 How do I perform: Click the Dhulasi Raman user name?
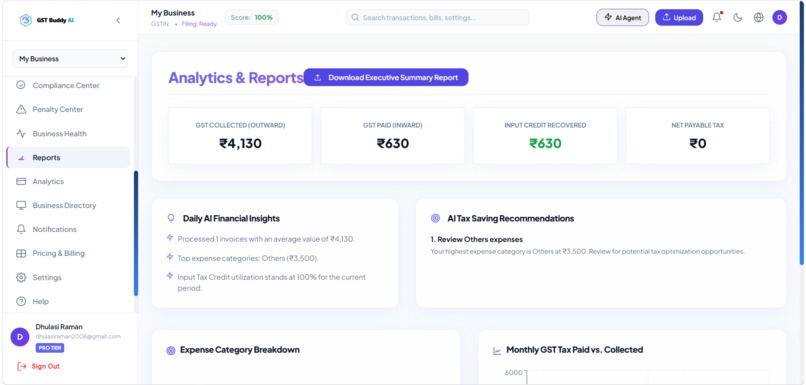coord(59,327)
